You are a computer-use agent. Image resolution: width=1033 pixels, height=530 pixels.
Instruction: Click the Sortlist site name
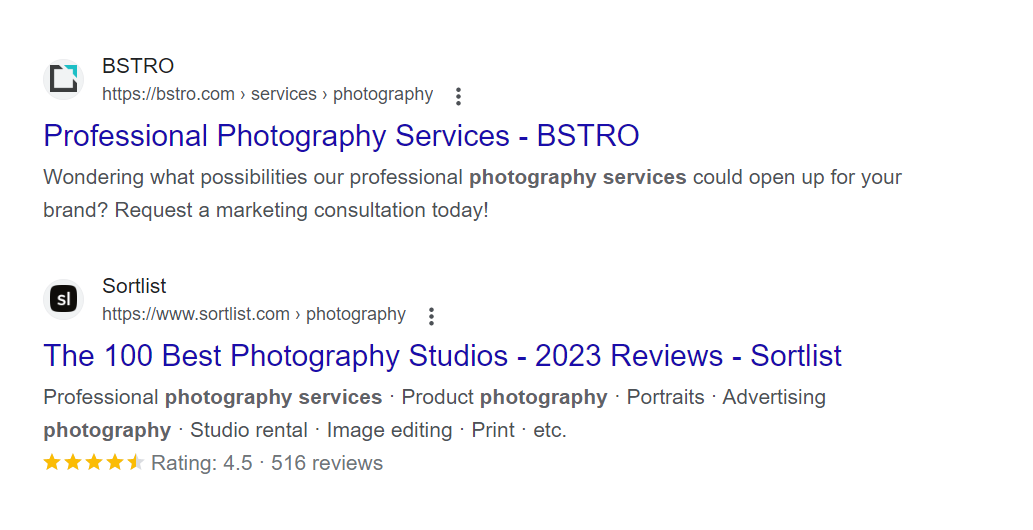coord(134,286)
